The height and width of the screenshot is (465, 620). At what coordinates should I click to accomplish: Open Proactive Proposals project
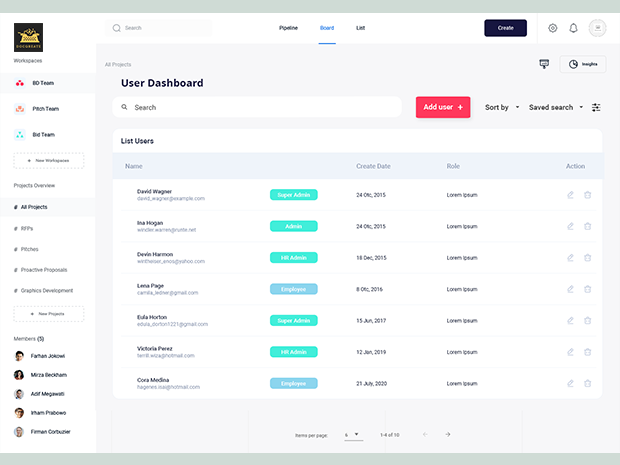41,270
